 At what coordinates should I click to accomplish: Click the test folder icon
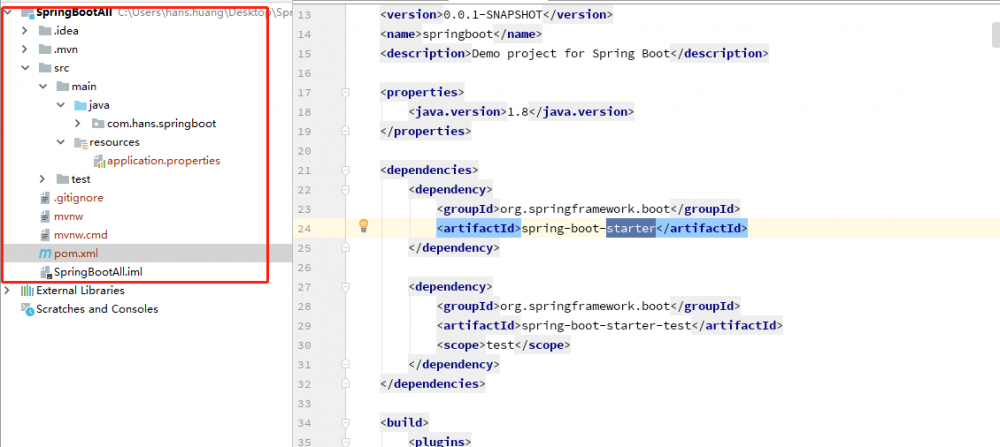pyautogui.click(x=62, y=179)
